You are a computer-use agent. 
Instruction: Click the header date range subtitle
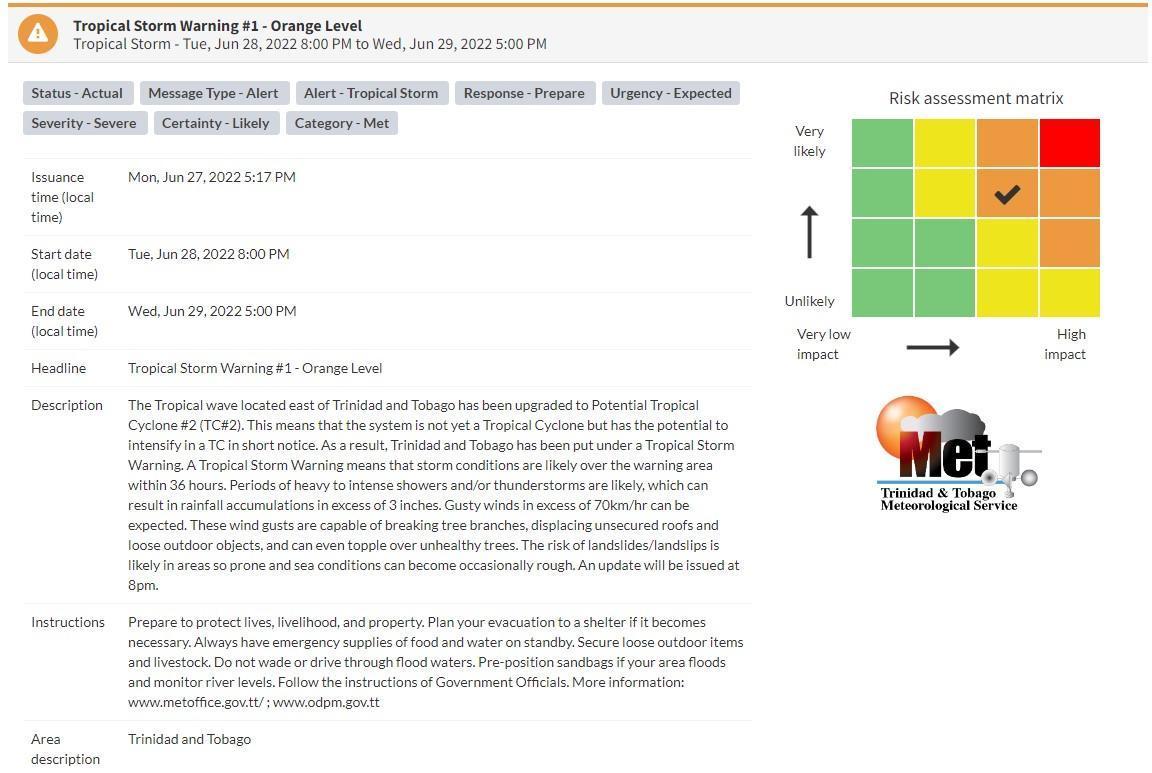(x=310, y=44)
